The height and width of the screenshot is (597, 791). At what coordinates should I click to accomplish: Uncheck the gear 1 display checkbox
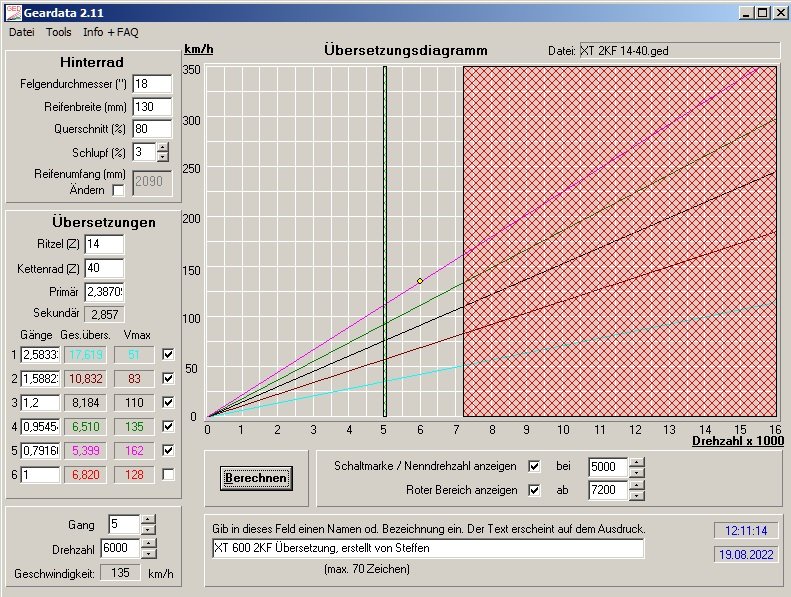(x=167, y=354)
